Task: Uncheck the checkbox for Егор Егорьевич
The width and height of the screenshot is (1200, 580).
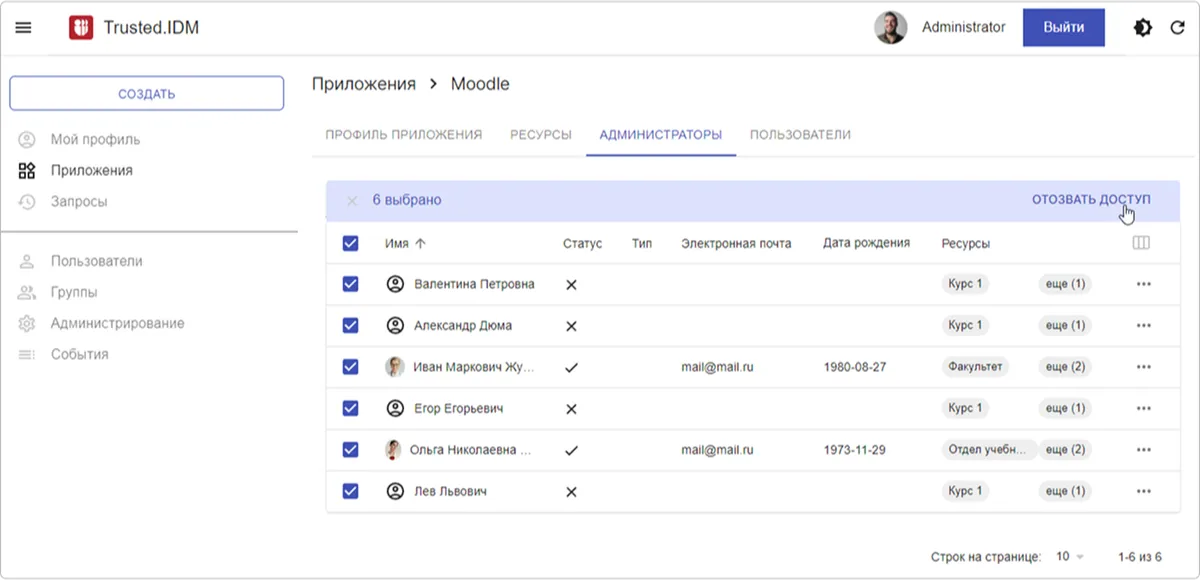Action: click(x=351, y=408)
